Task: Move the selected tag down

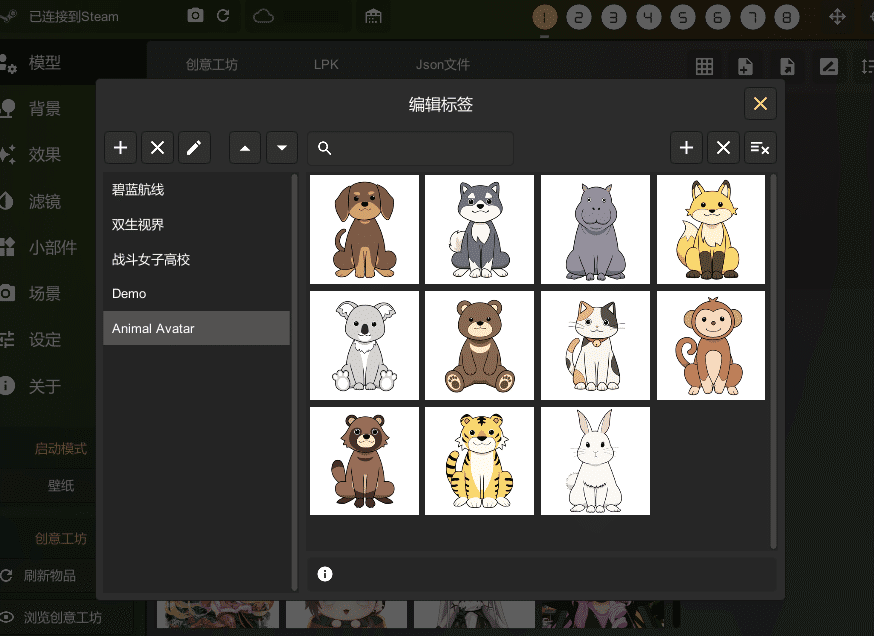Action: tap(282, 148)
